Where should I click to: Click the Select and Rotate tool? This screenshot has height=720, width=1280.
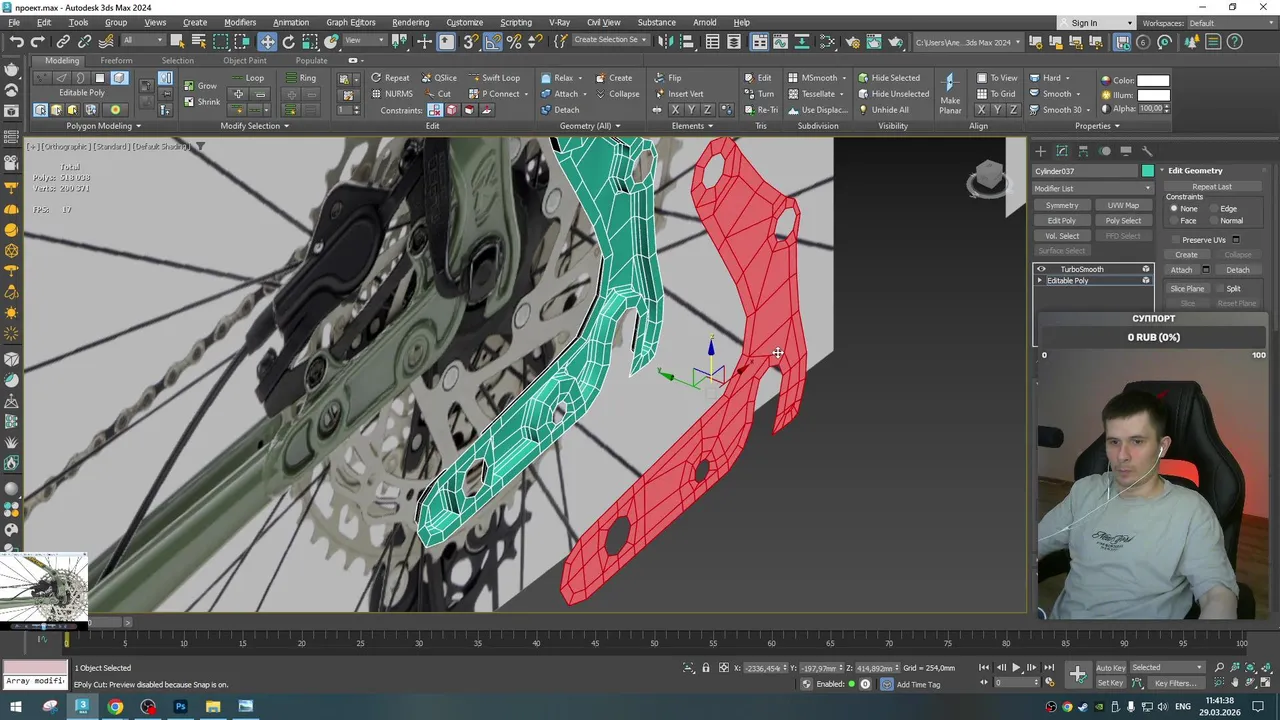pyautogui.click(x=288, y=42)
